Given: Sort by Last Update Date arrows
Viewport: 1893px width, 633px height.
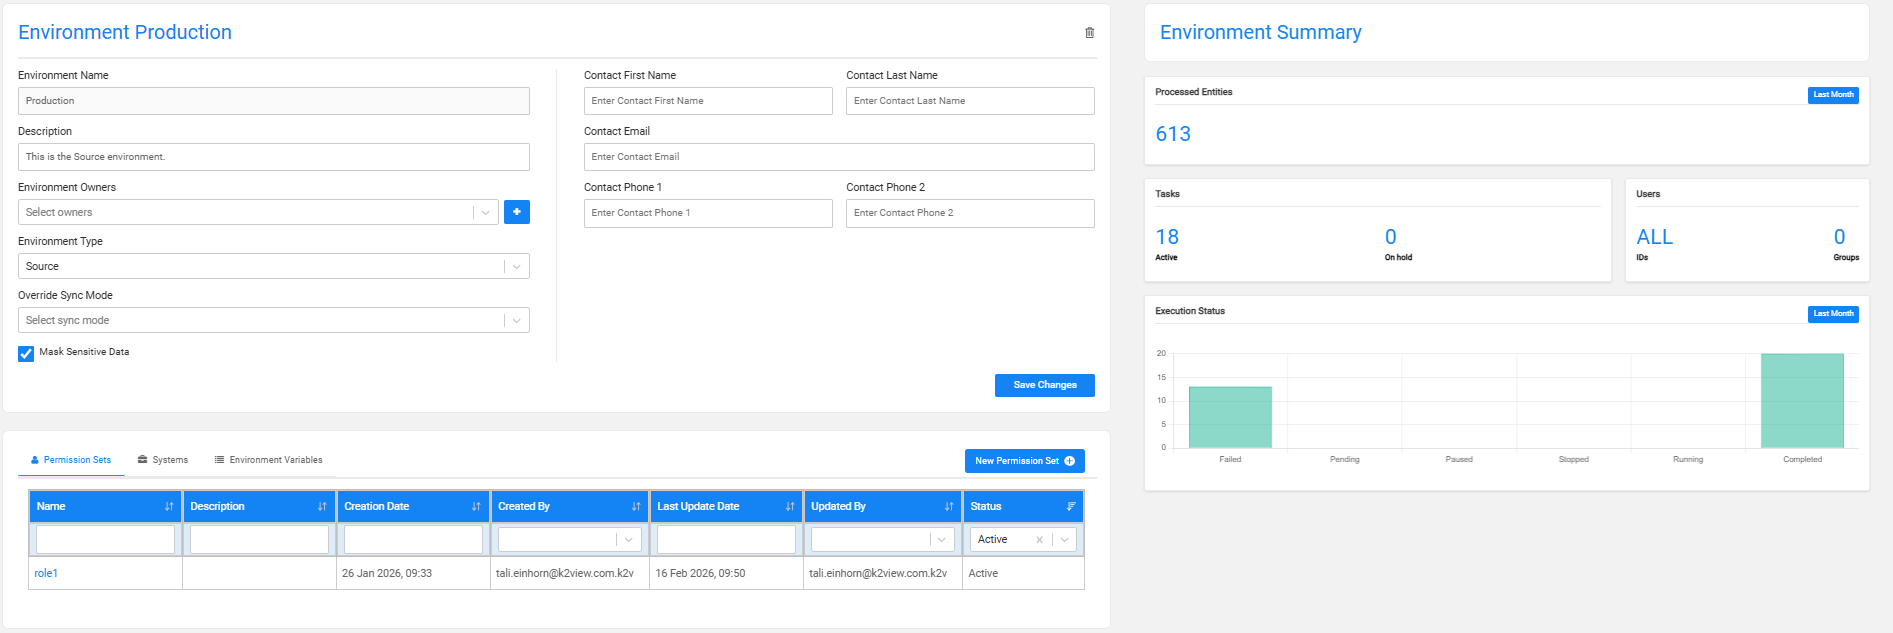Looking at the screenshot, I should coord(790,507).
